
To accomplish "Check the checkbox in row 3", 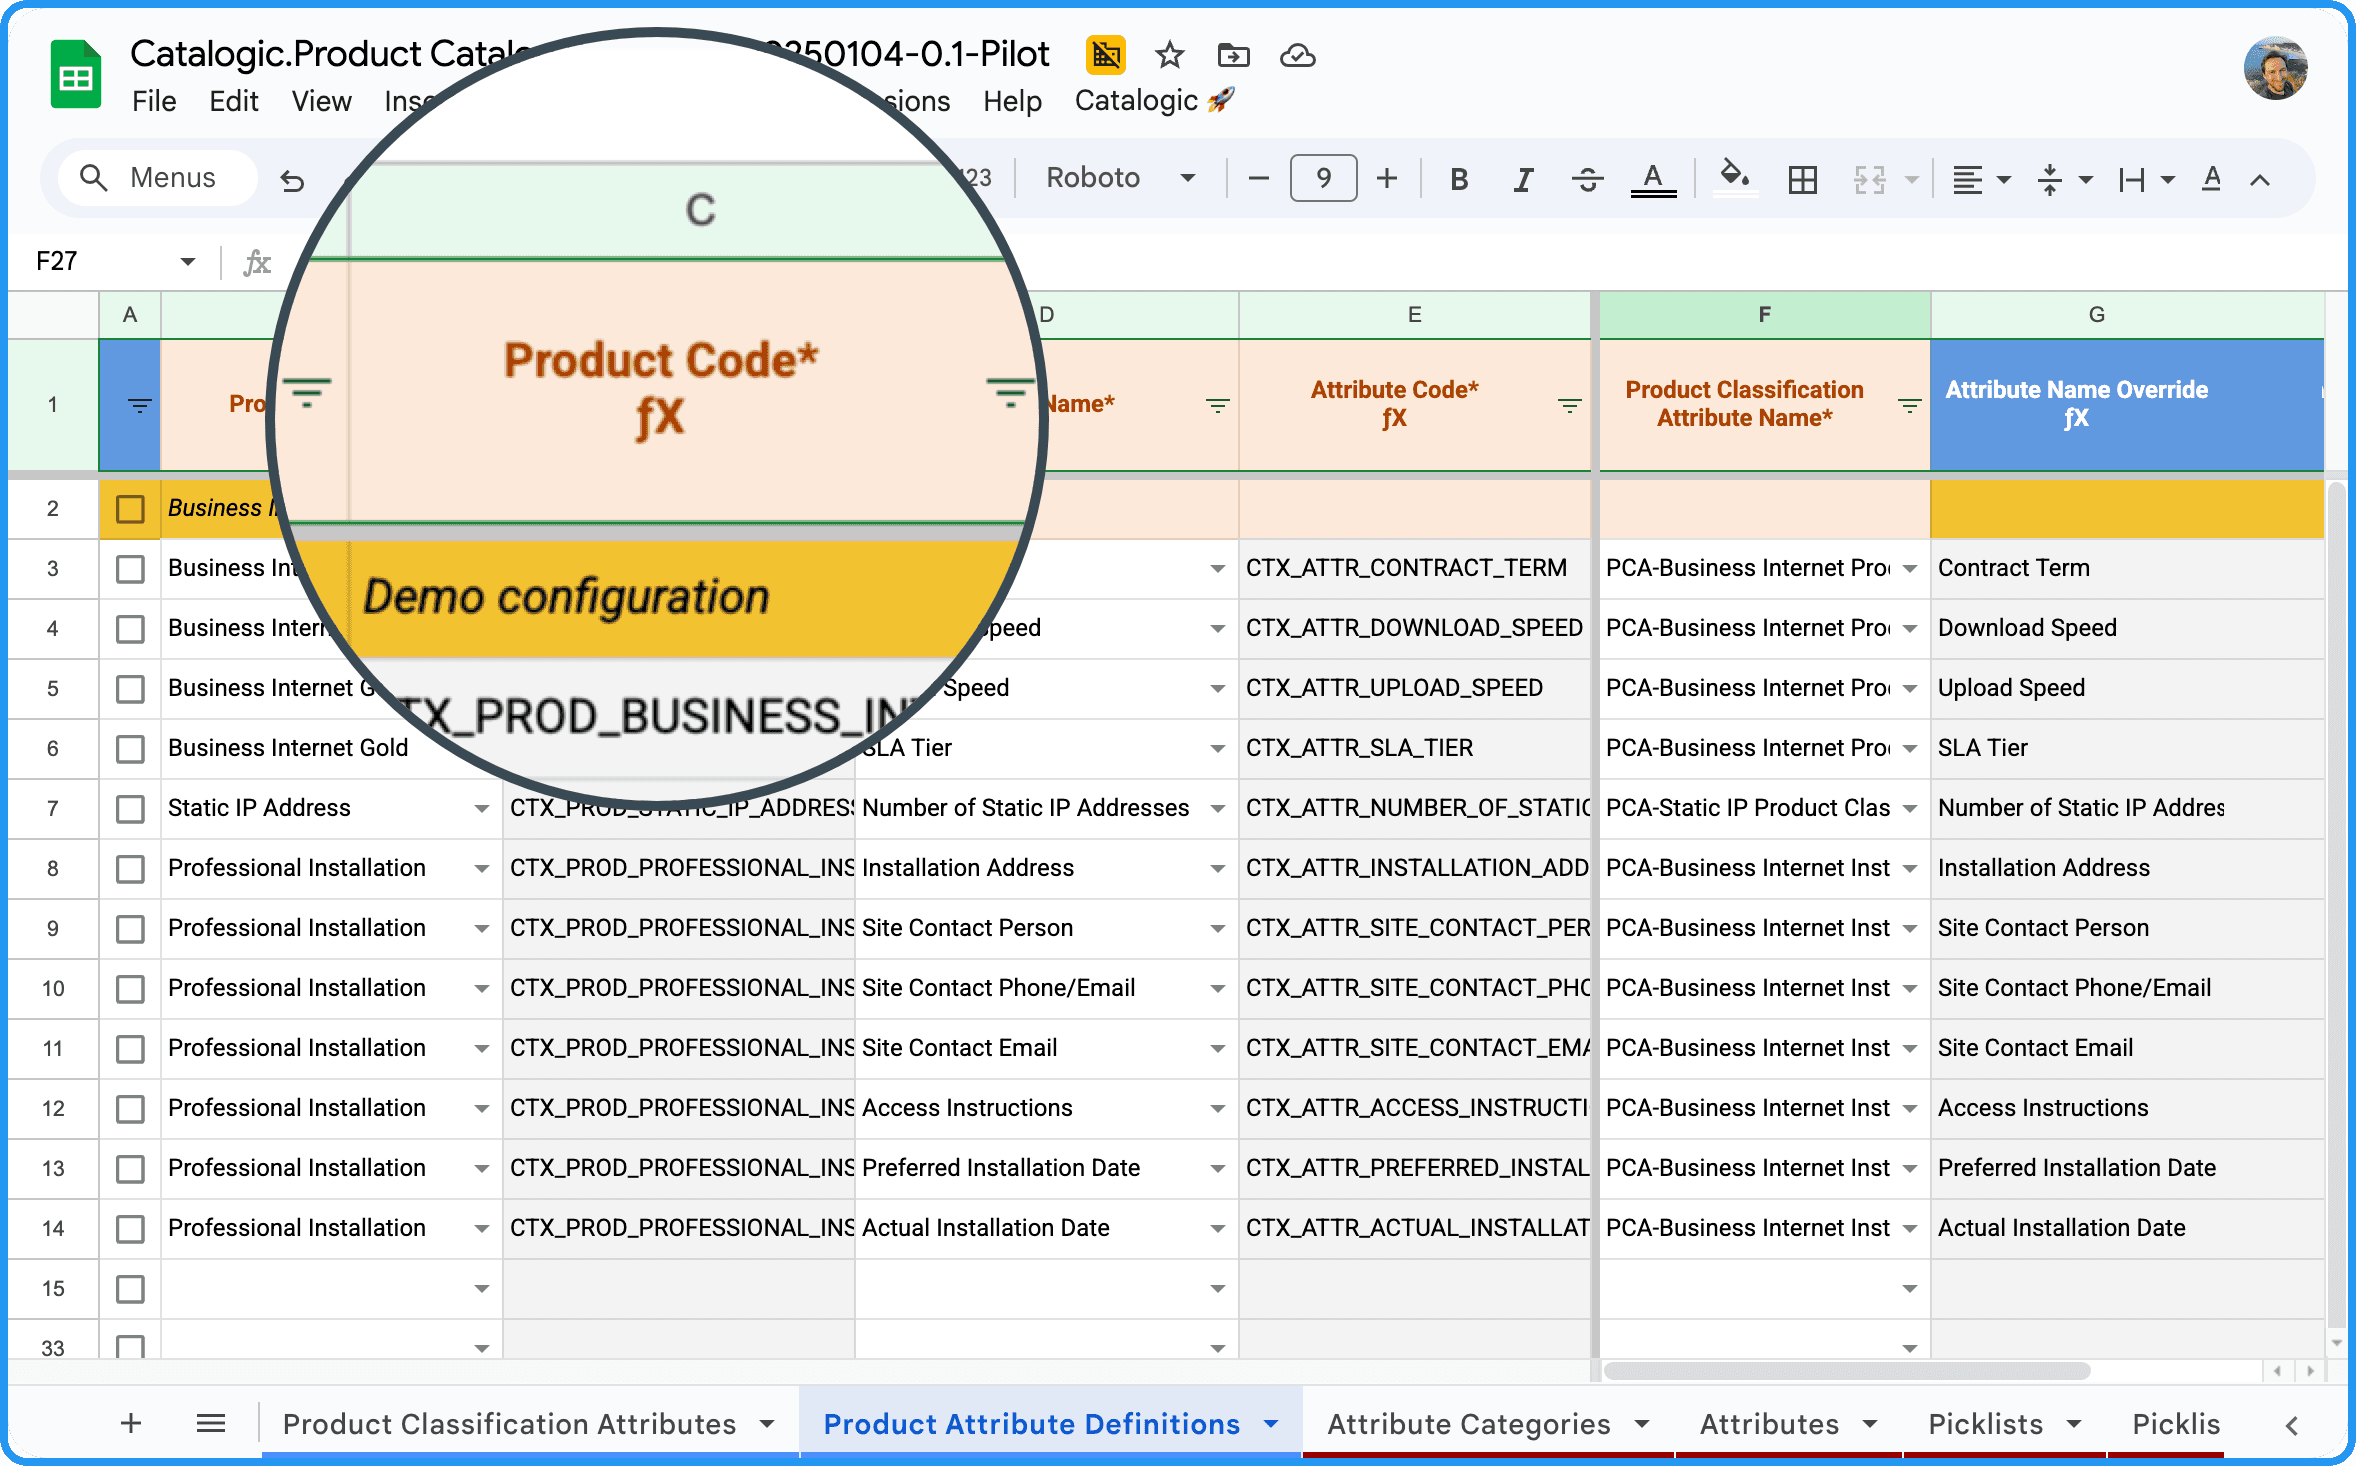I will point(130,569).
